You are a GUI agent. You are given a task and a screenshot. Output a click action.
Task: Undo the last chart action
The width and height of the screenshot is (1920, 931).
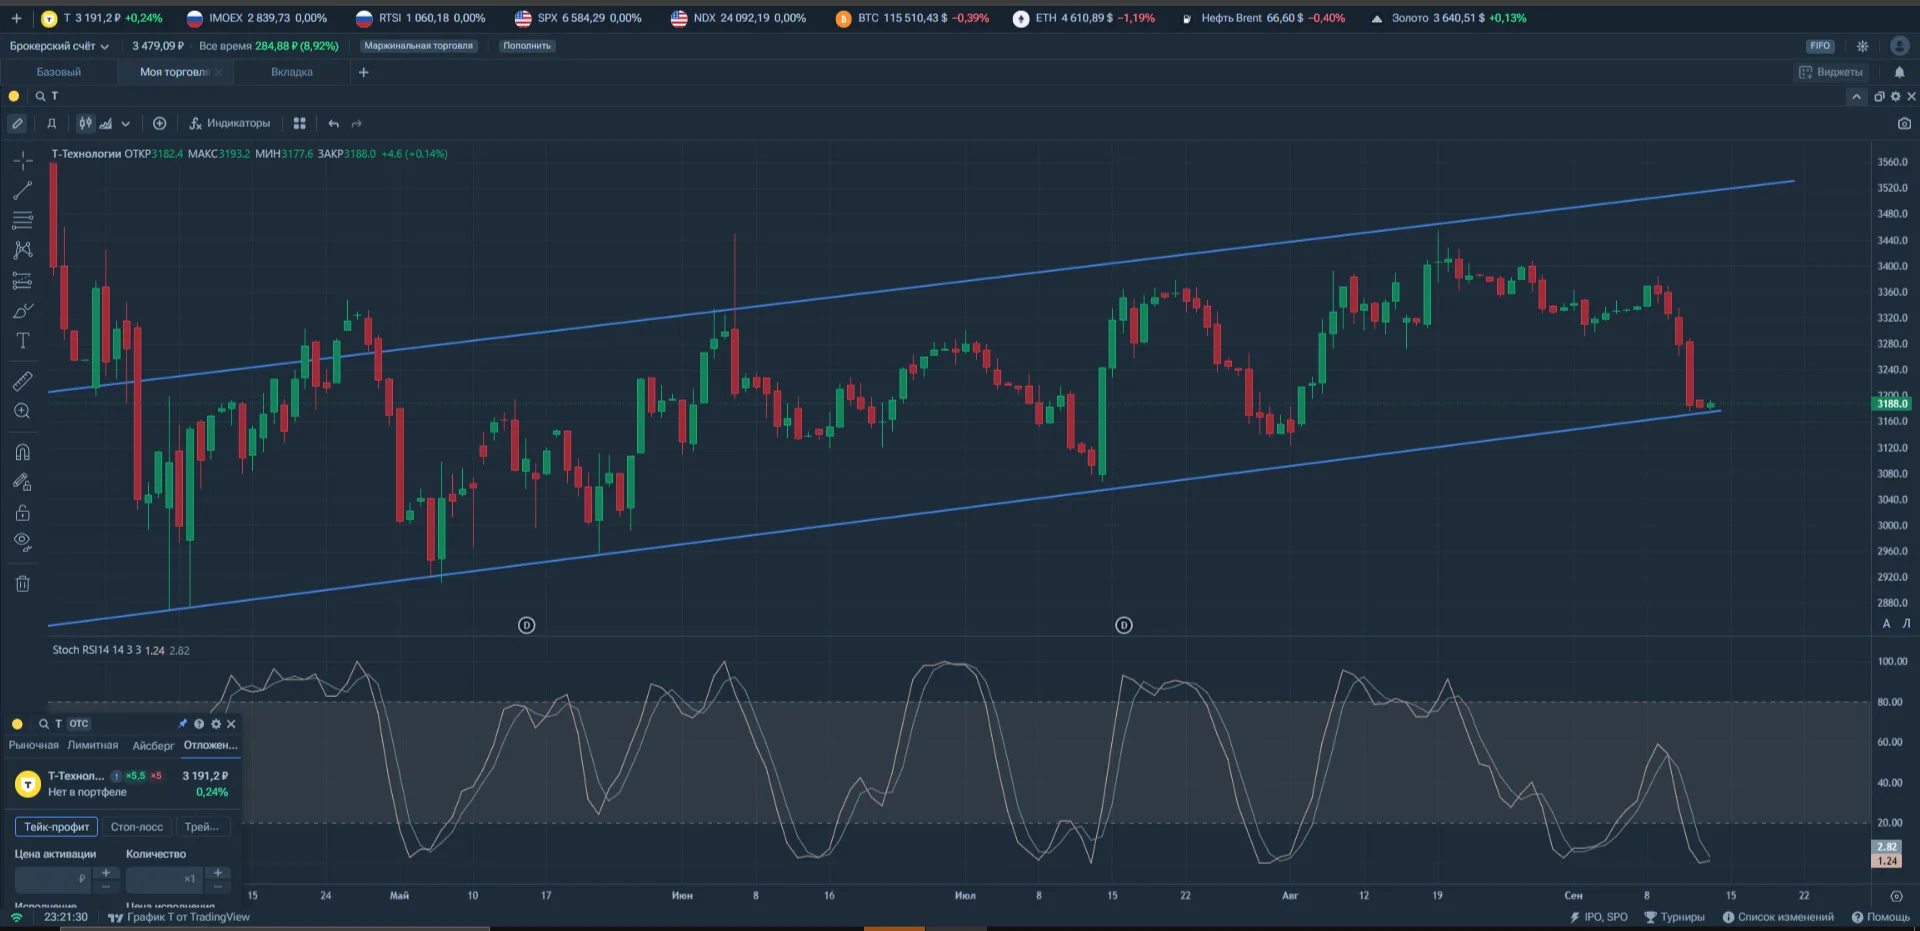(333, 123)
